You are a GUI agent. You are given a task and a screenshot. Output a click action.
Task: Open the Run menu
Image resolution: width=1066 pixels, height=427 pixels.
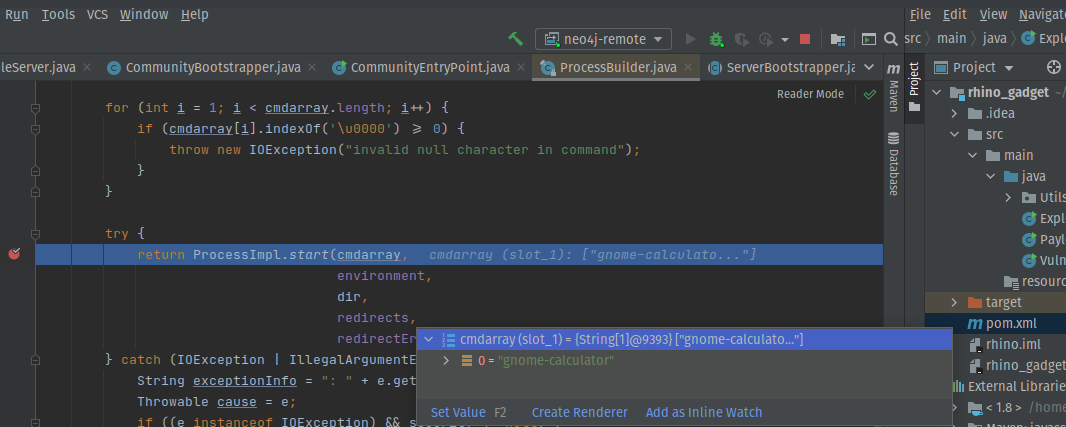17,14
